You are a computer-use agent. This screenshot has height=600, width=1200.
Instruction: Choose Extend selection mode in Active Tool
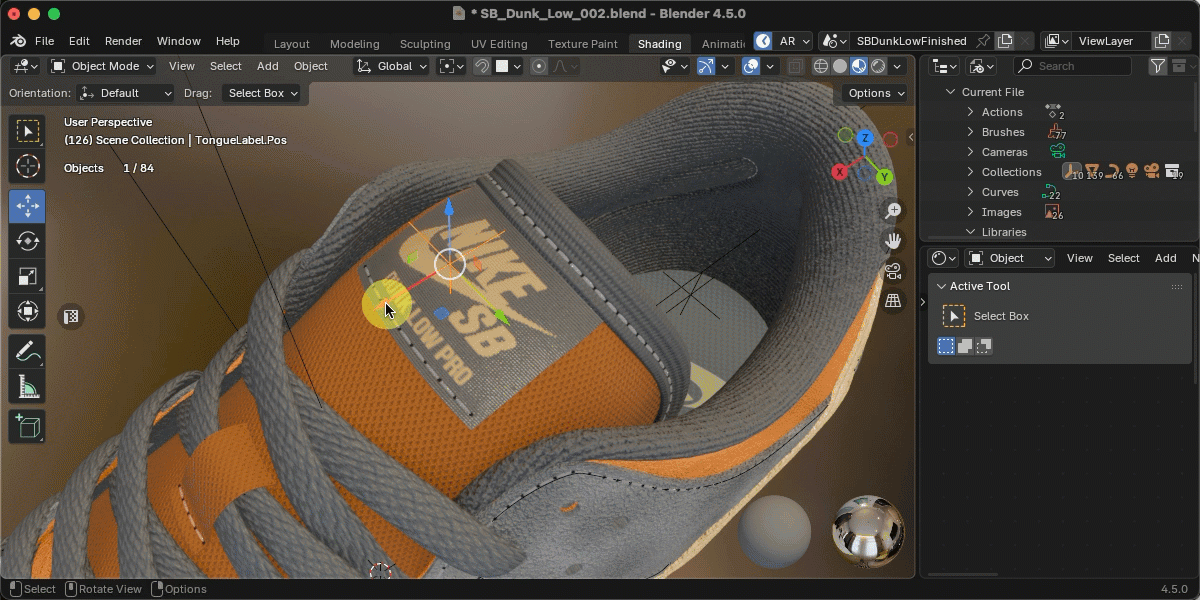coord(965,346)
